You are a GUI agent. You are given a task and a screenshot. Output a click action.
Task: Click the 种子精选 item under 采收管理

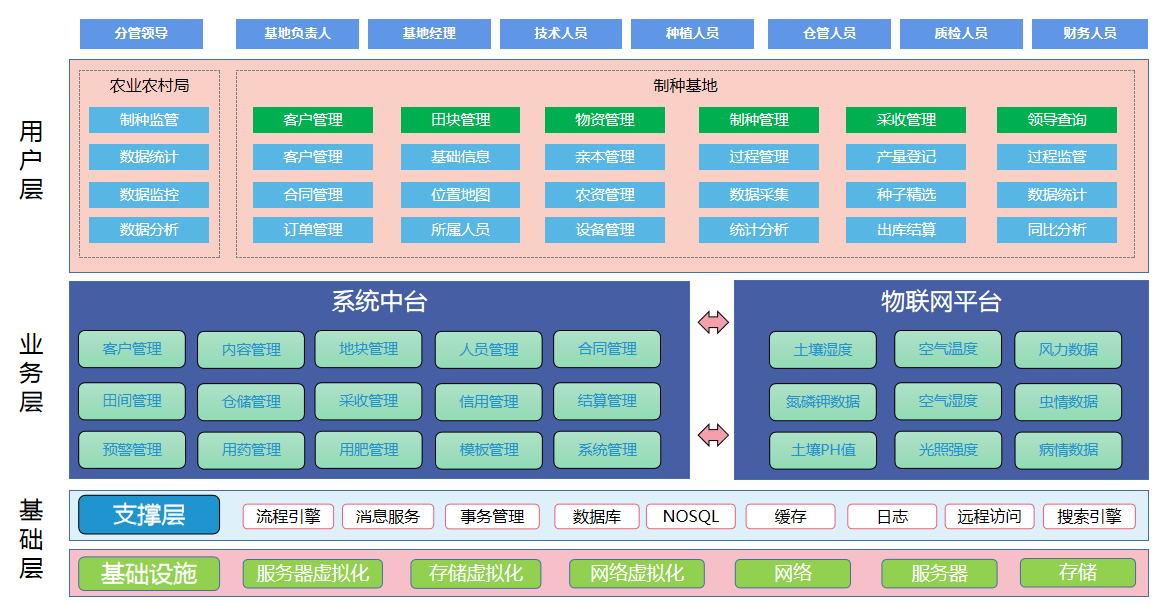pyautogui.click(x=905, y=194)
